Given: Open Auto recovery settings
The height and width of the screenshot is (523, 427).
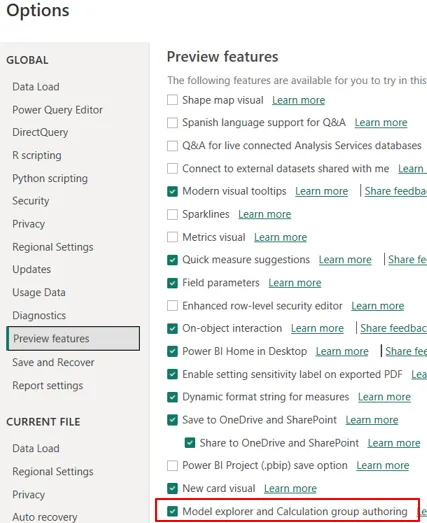Looking at the screenshot, I should coord(45,517).
